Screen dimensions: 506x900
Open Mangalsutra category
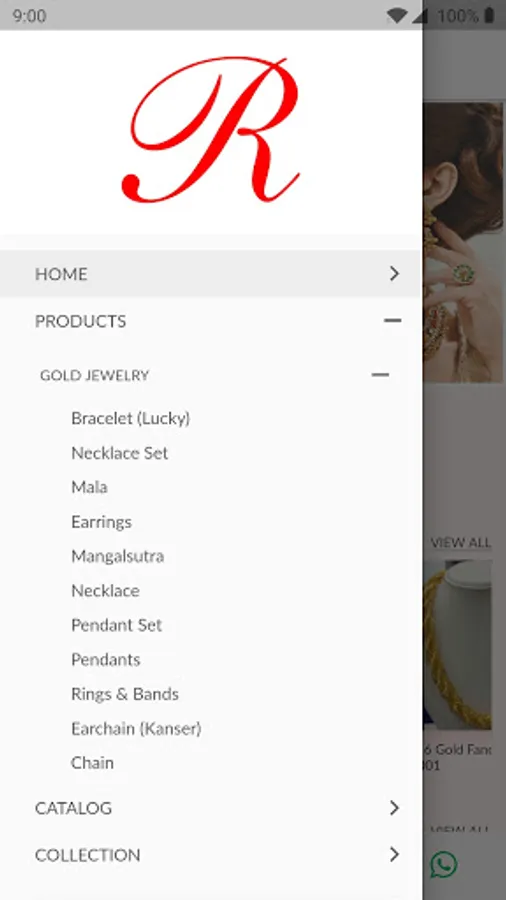click(x=118, y=556)
